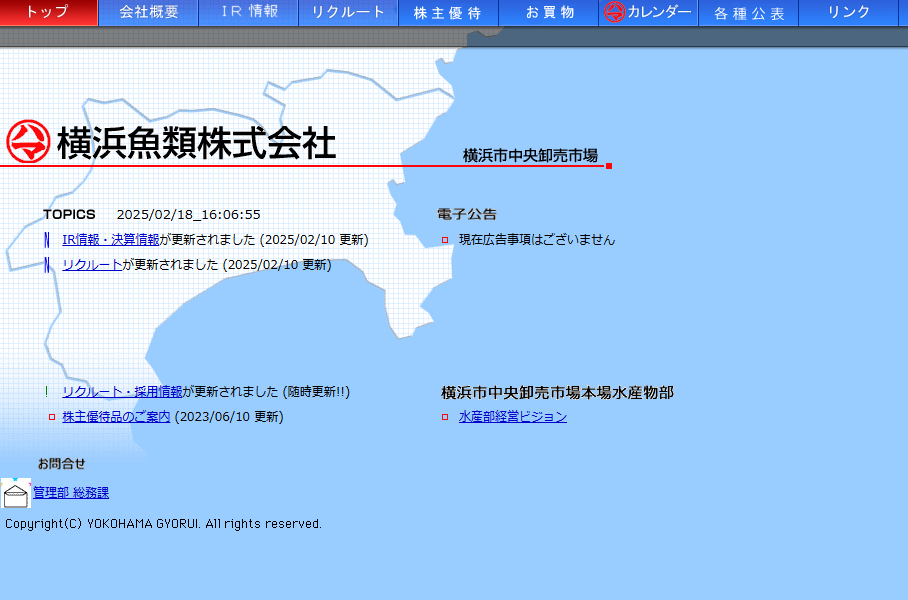
Task: Visit the リクルート・採用情報 link
Action: pyautogui.click(x=122, y=392)
